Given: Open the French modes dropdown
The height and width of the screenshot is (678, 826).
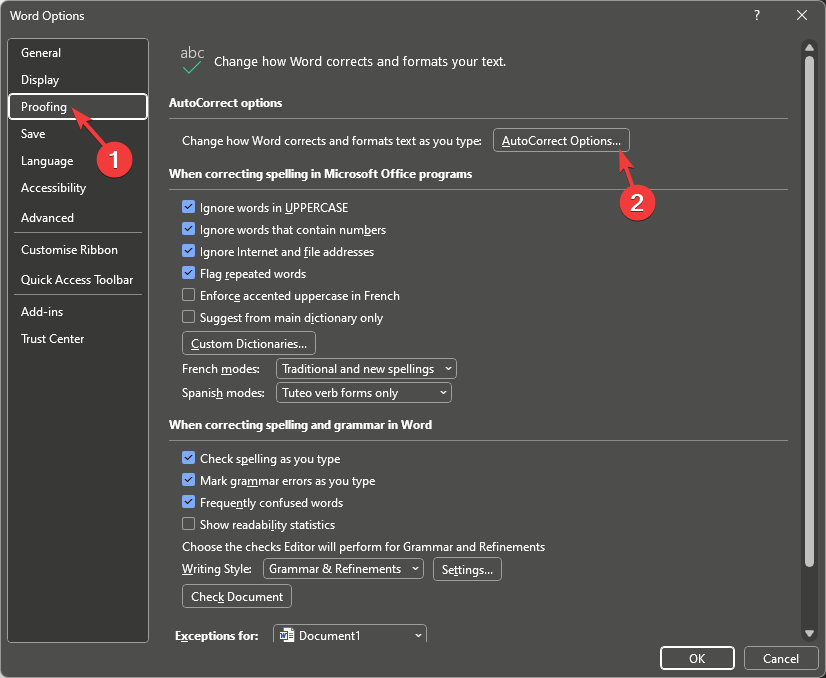Looking at the screenshot, I should point(366,369).
